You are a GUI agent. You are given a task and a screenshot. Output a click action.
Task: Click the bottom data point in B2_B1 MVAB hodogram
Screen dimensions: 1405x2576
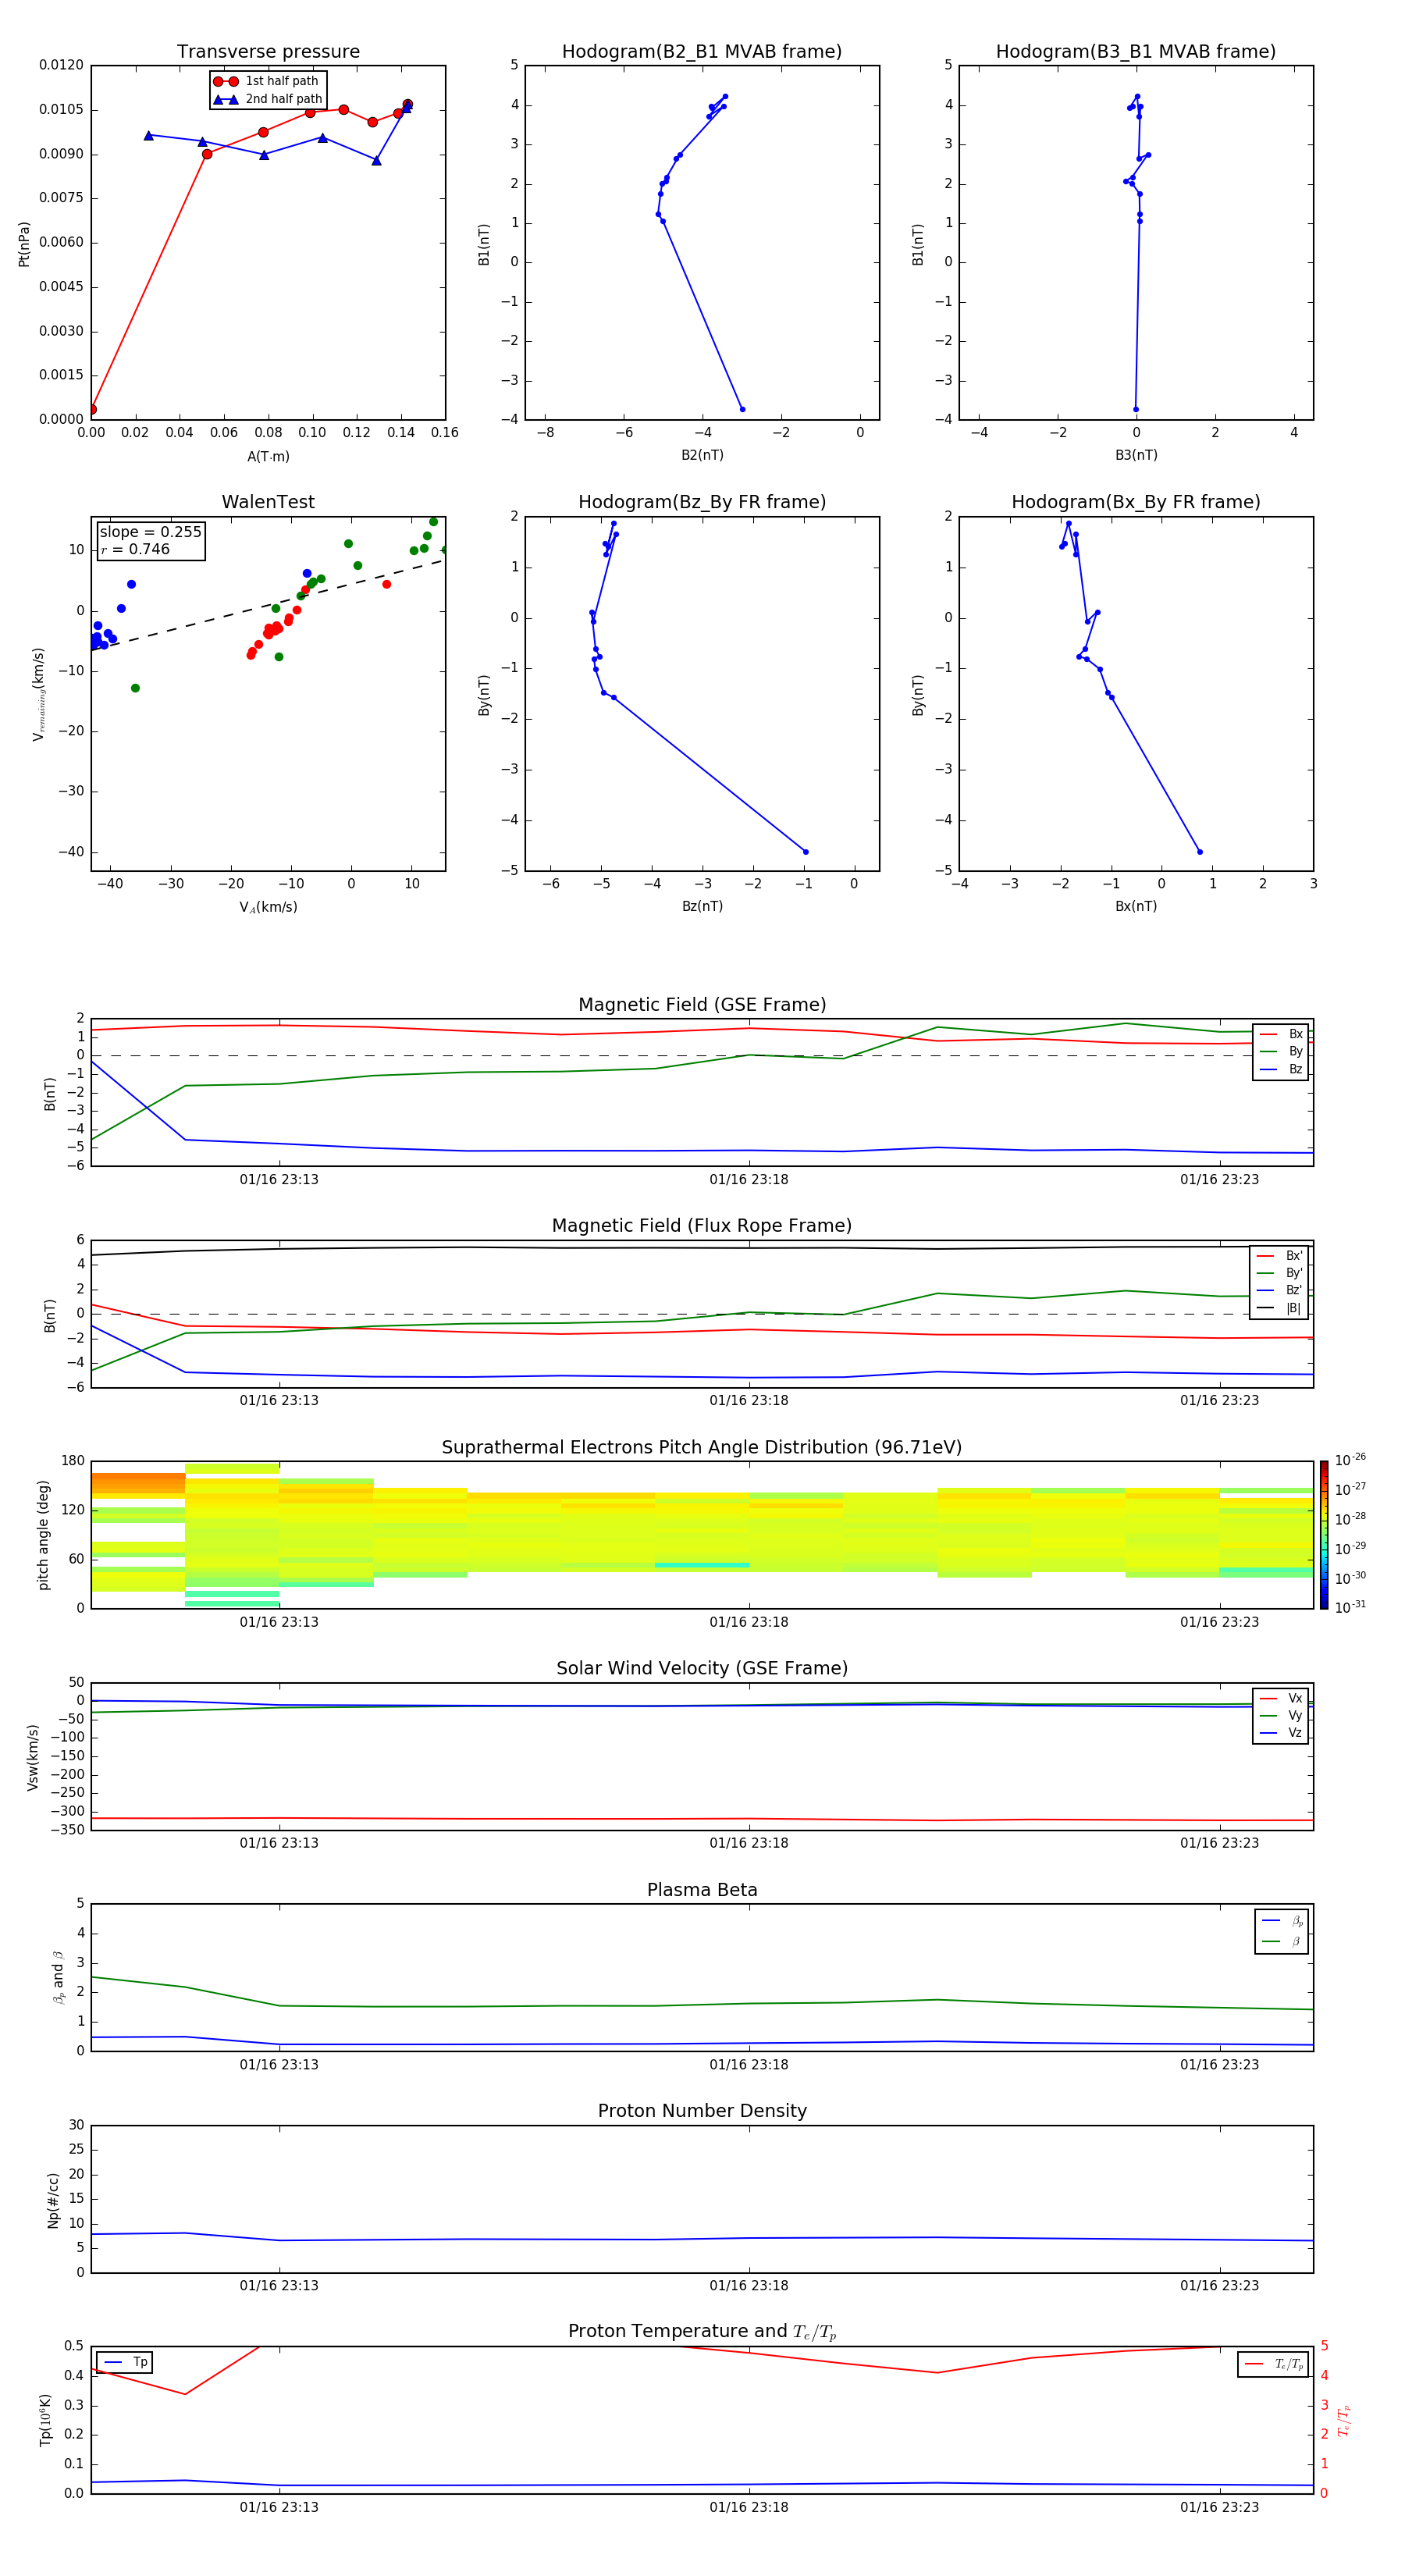pyautogui.click(x=742, y=409)
